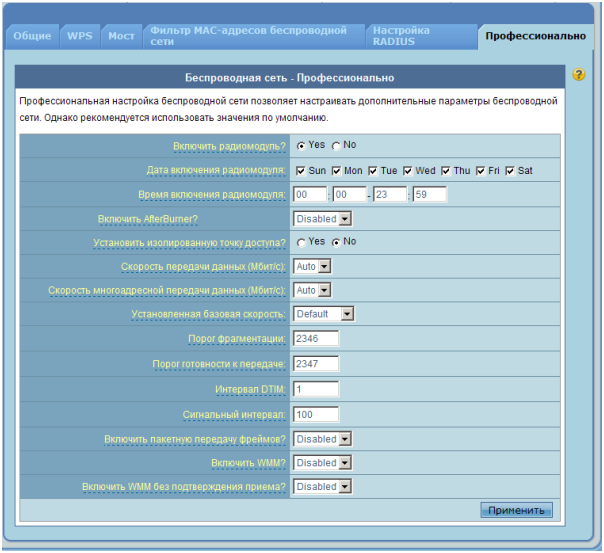604x553 pixels.
Task: Click Включить WMM без подтверждения приема? label
Action: (x=184, y=487)
